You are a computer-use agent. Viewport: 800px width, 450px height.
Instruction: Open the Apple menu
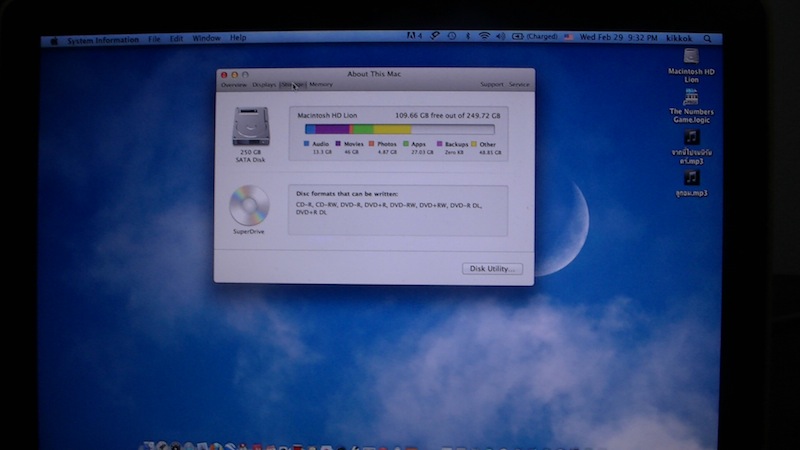click(x=54, y=41)
